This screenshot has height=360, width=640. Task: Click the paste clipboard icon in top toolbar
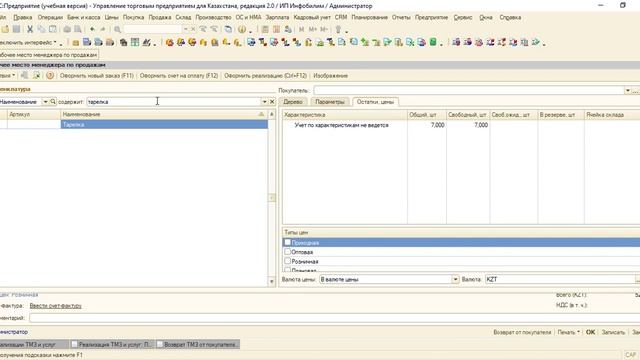(53, 29)
